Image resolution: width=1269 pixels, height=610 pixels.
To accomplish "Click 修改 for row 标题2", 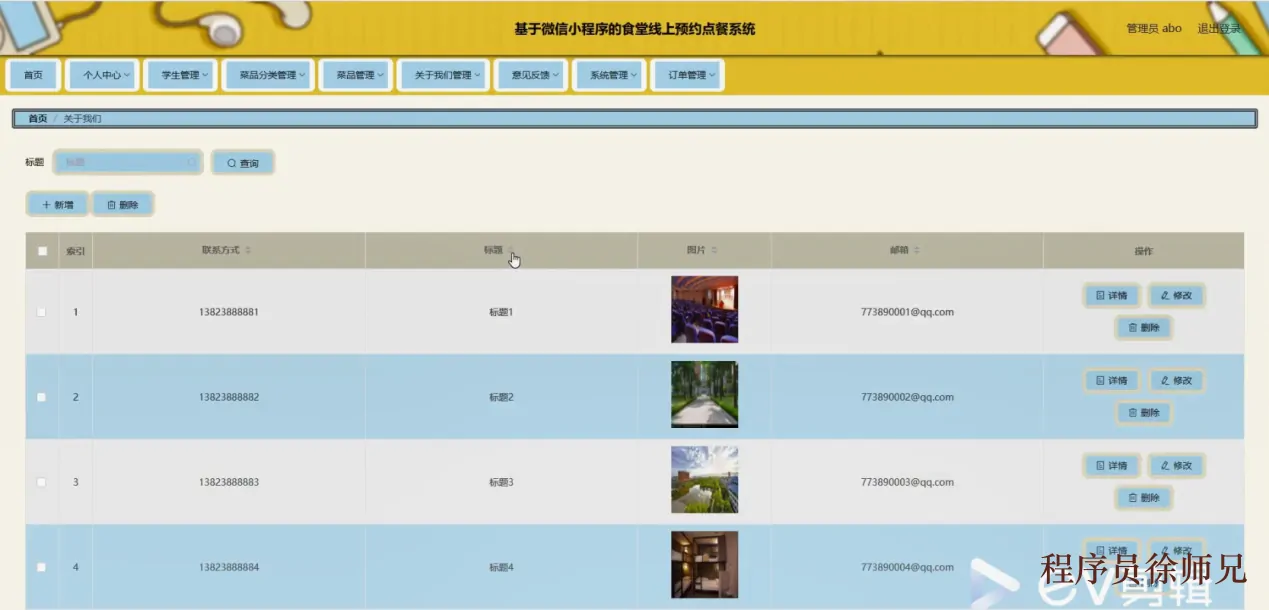I will [x=1176, y=381].
